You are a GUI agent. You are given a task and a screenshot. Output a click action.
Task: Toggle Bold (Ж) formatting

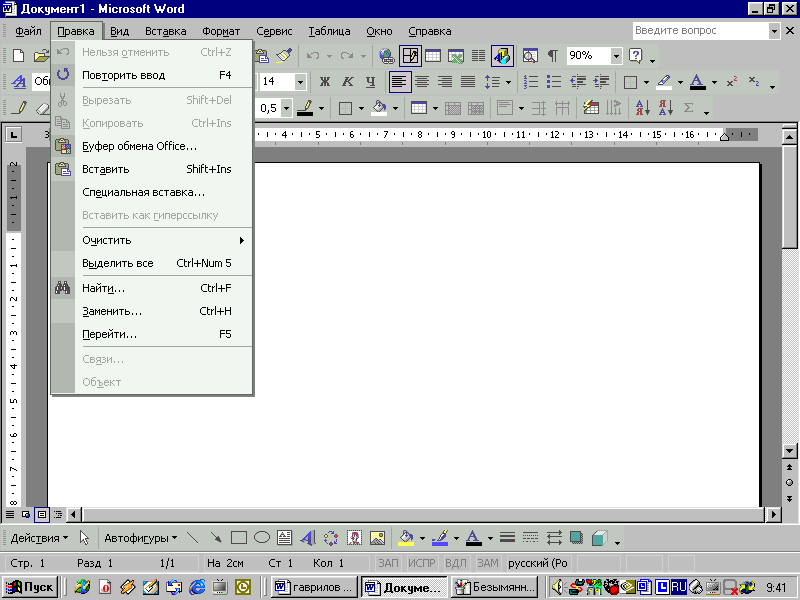(x=324, y=82)
